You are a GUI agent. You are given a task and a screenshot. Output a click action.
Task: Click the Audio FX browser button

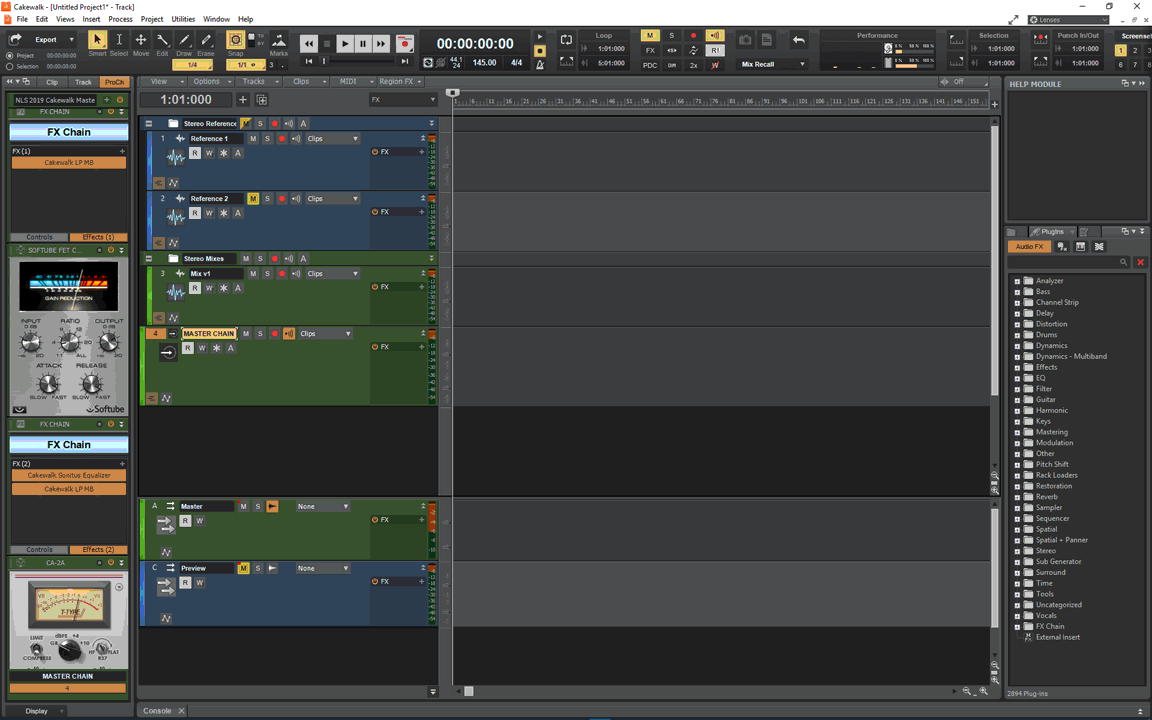tap(1029, 247)
